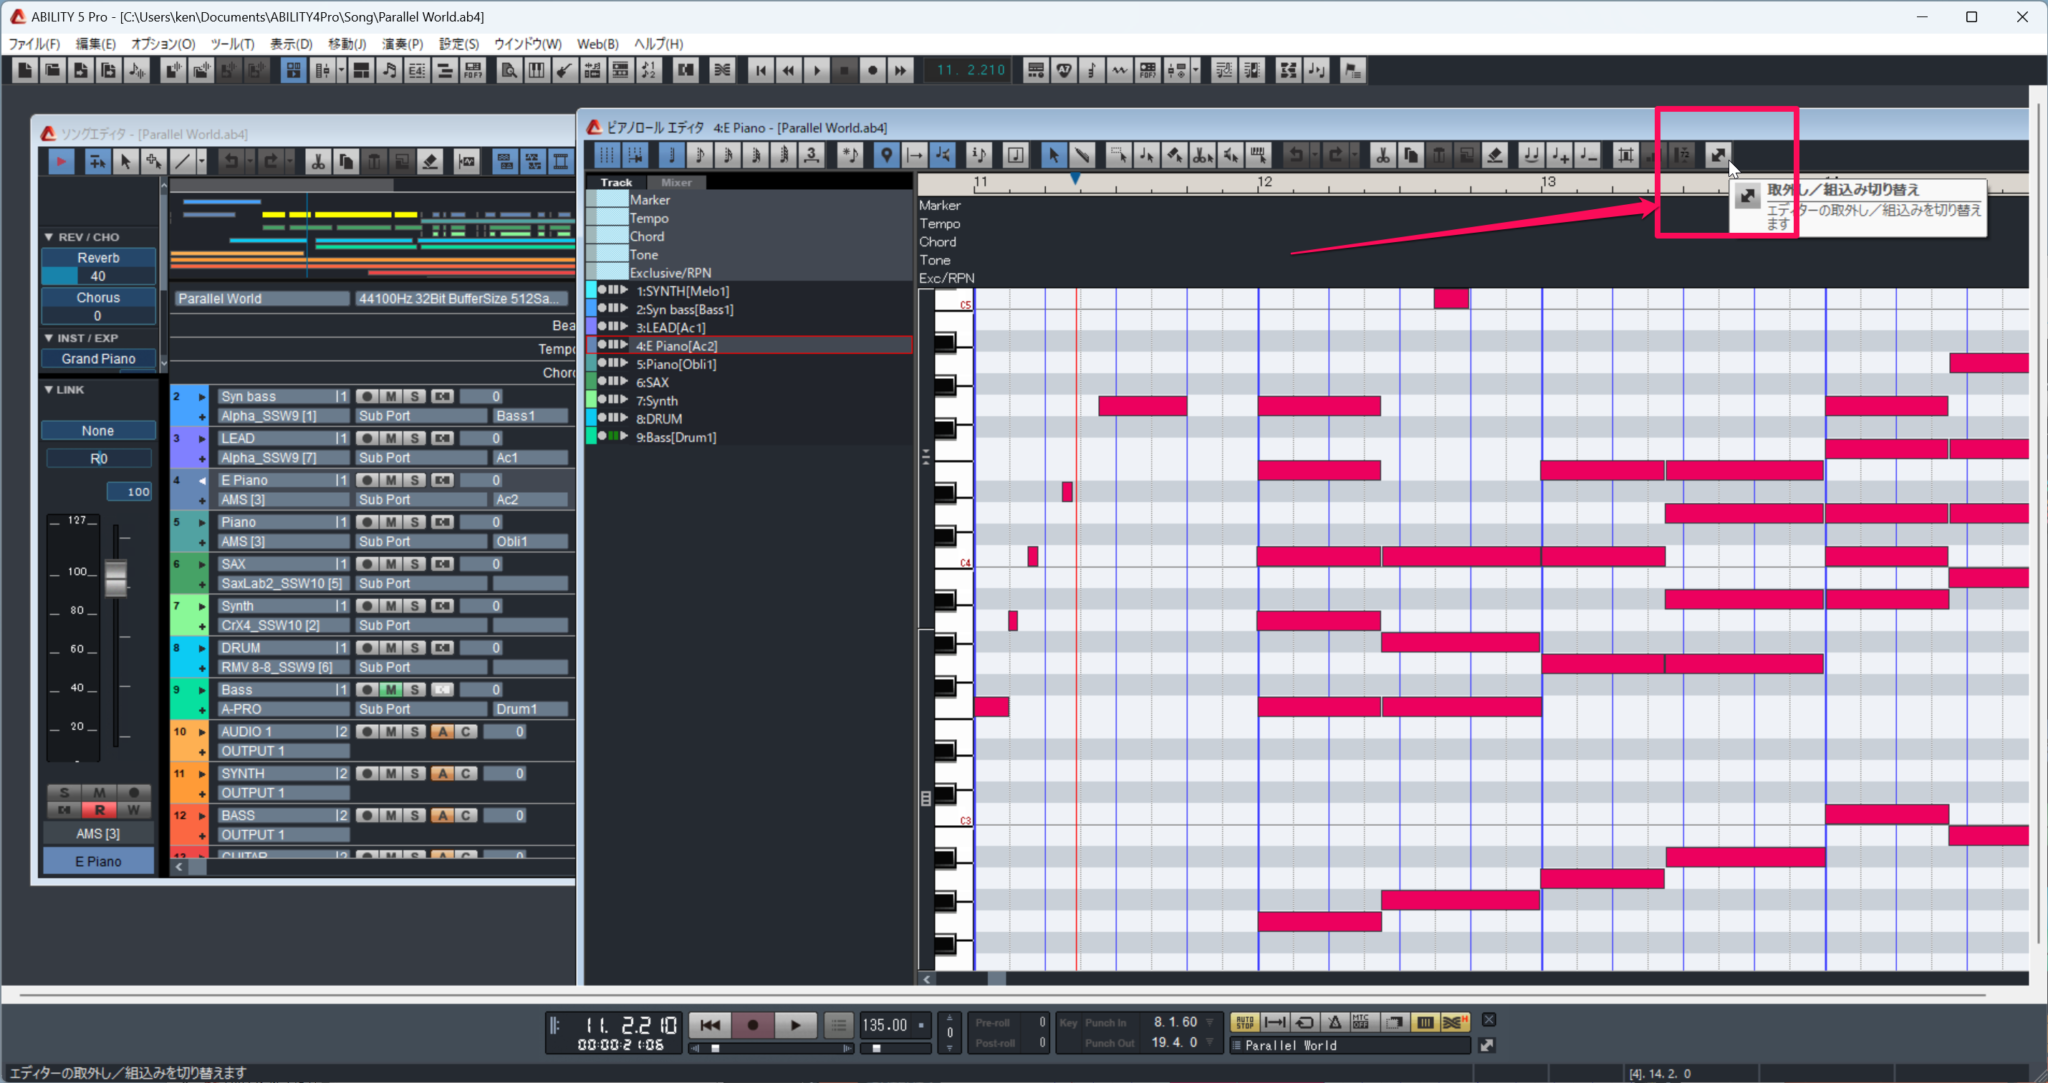Open the 演奏(P) menu
Image resolution: width=2048 pixels, height=1083 pixels.
coord(402,44)
